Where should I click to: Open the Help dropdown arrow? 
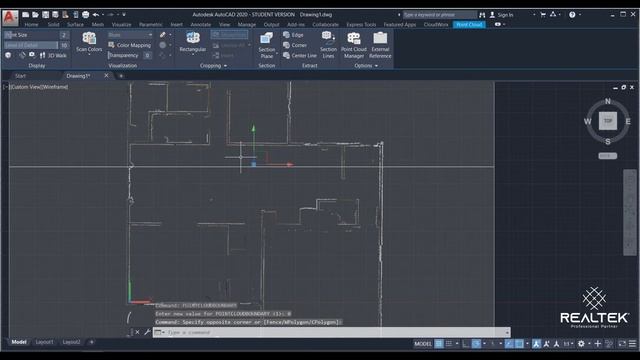click(580, 15)
